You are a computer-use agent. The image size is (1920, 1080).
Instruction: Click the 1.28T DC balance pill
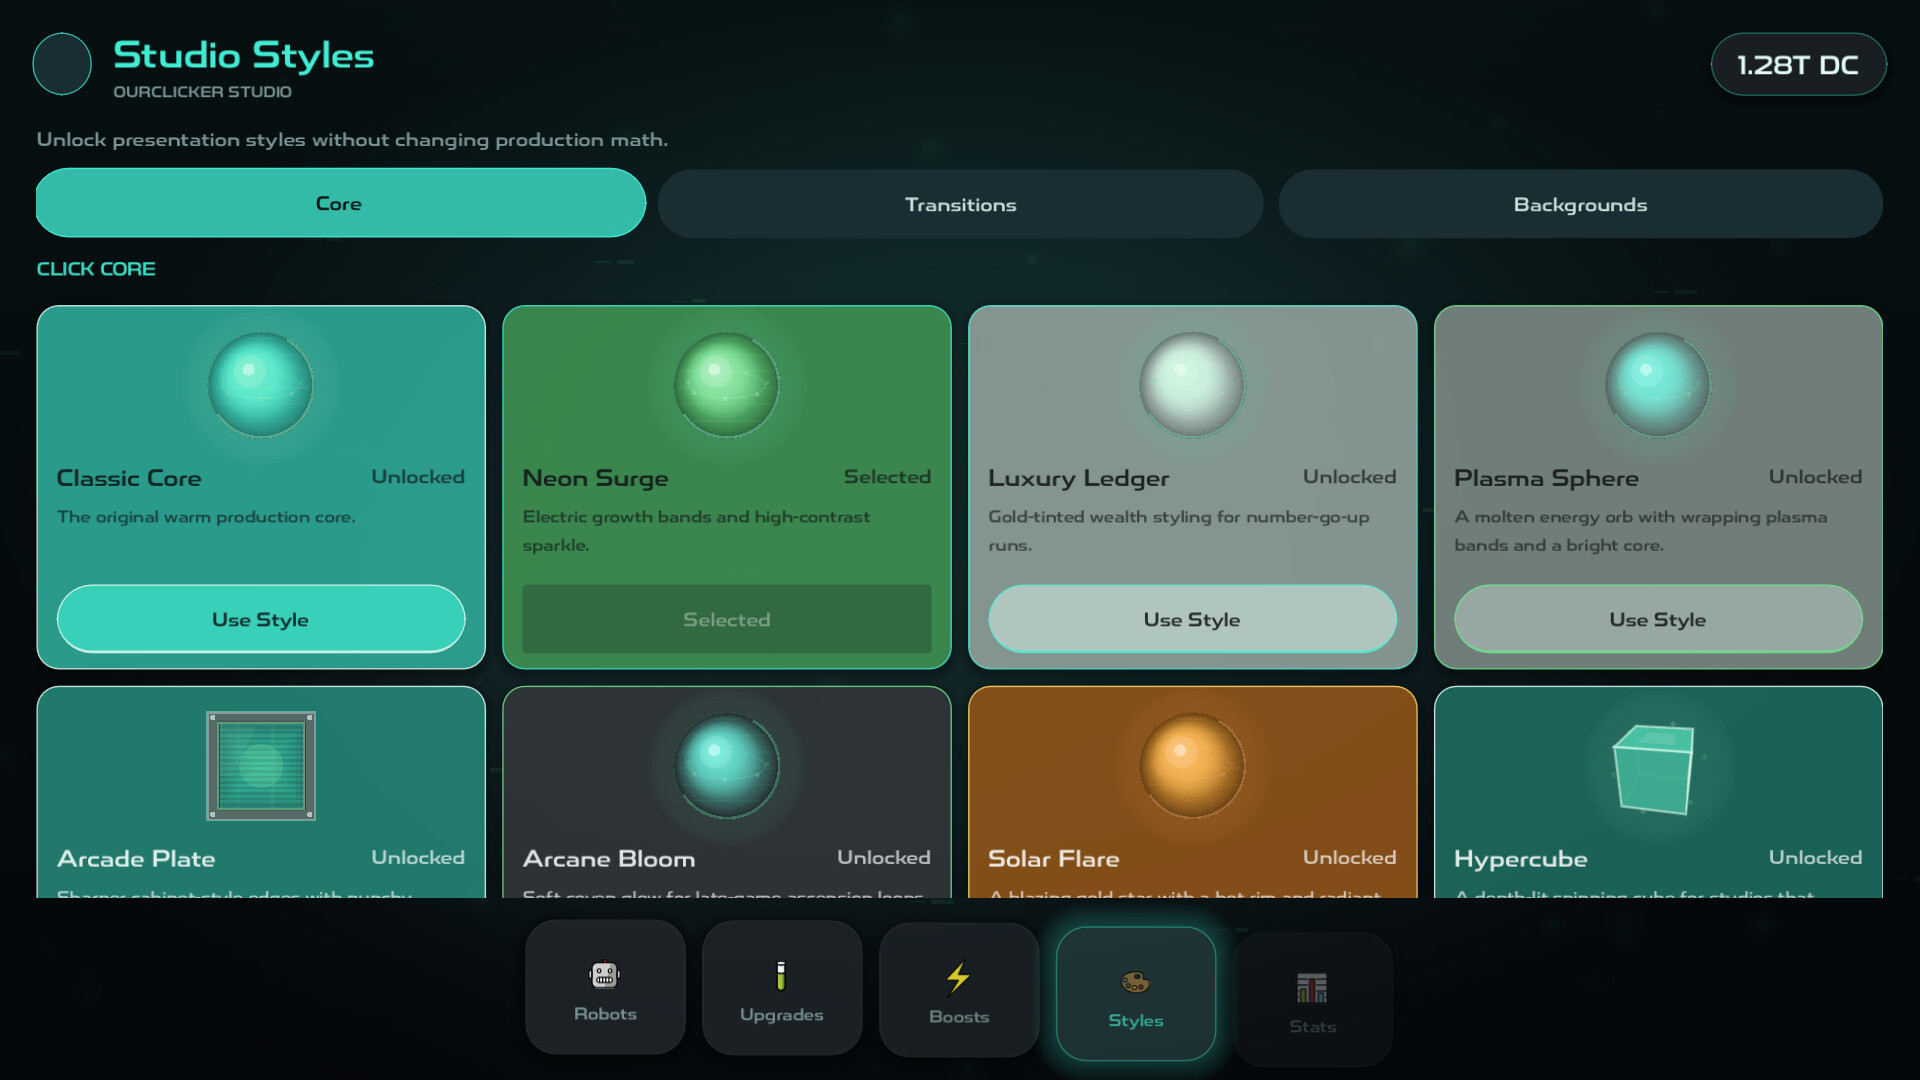click(x=1798, y=65)
